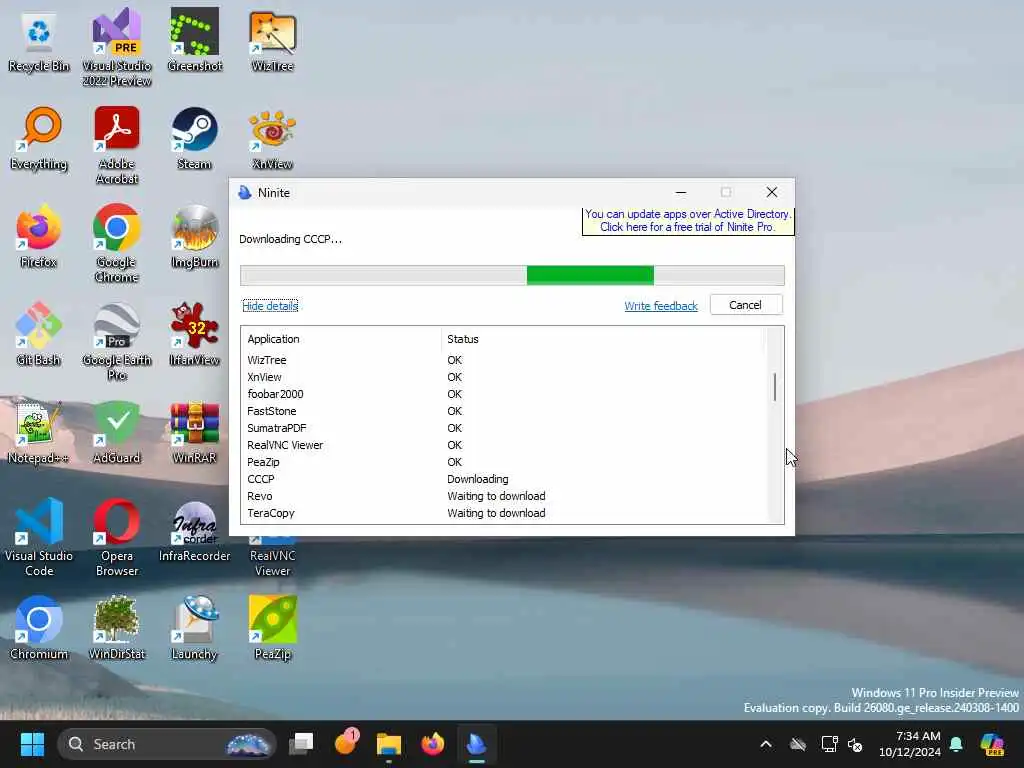1024x768 pixels.
Task: Open the Opera Browser shortcut
Action: click(117, 537)
